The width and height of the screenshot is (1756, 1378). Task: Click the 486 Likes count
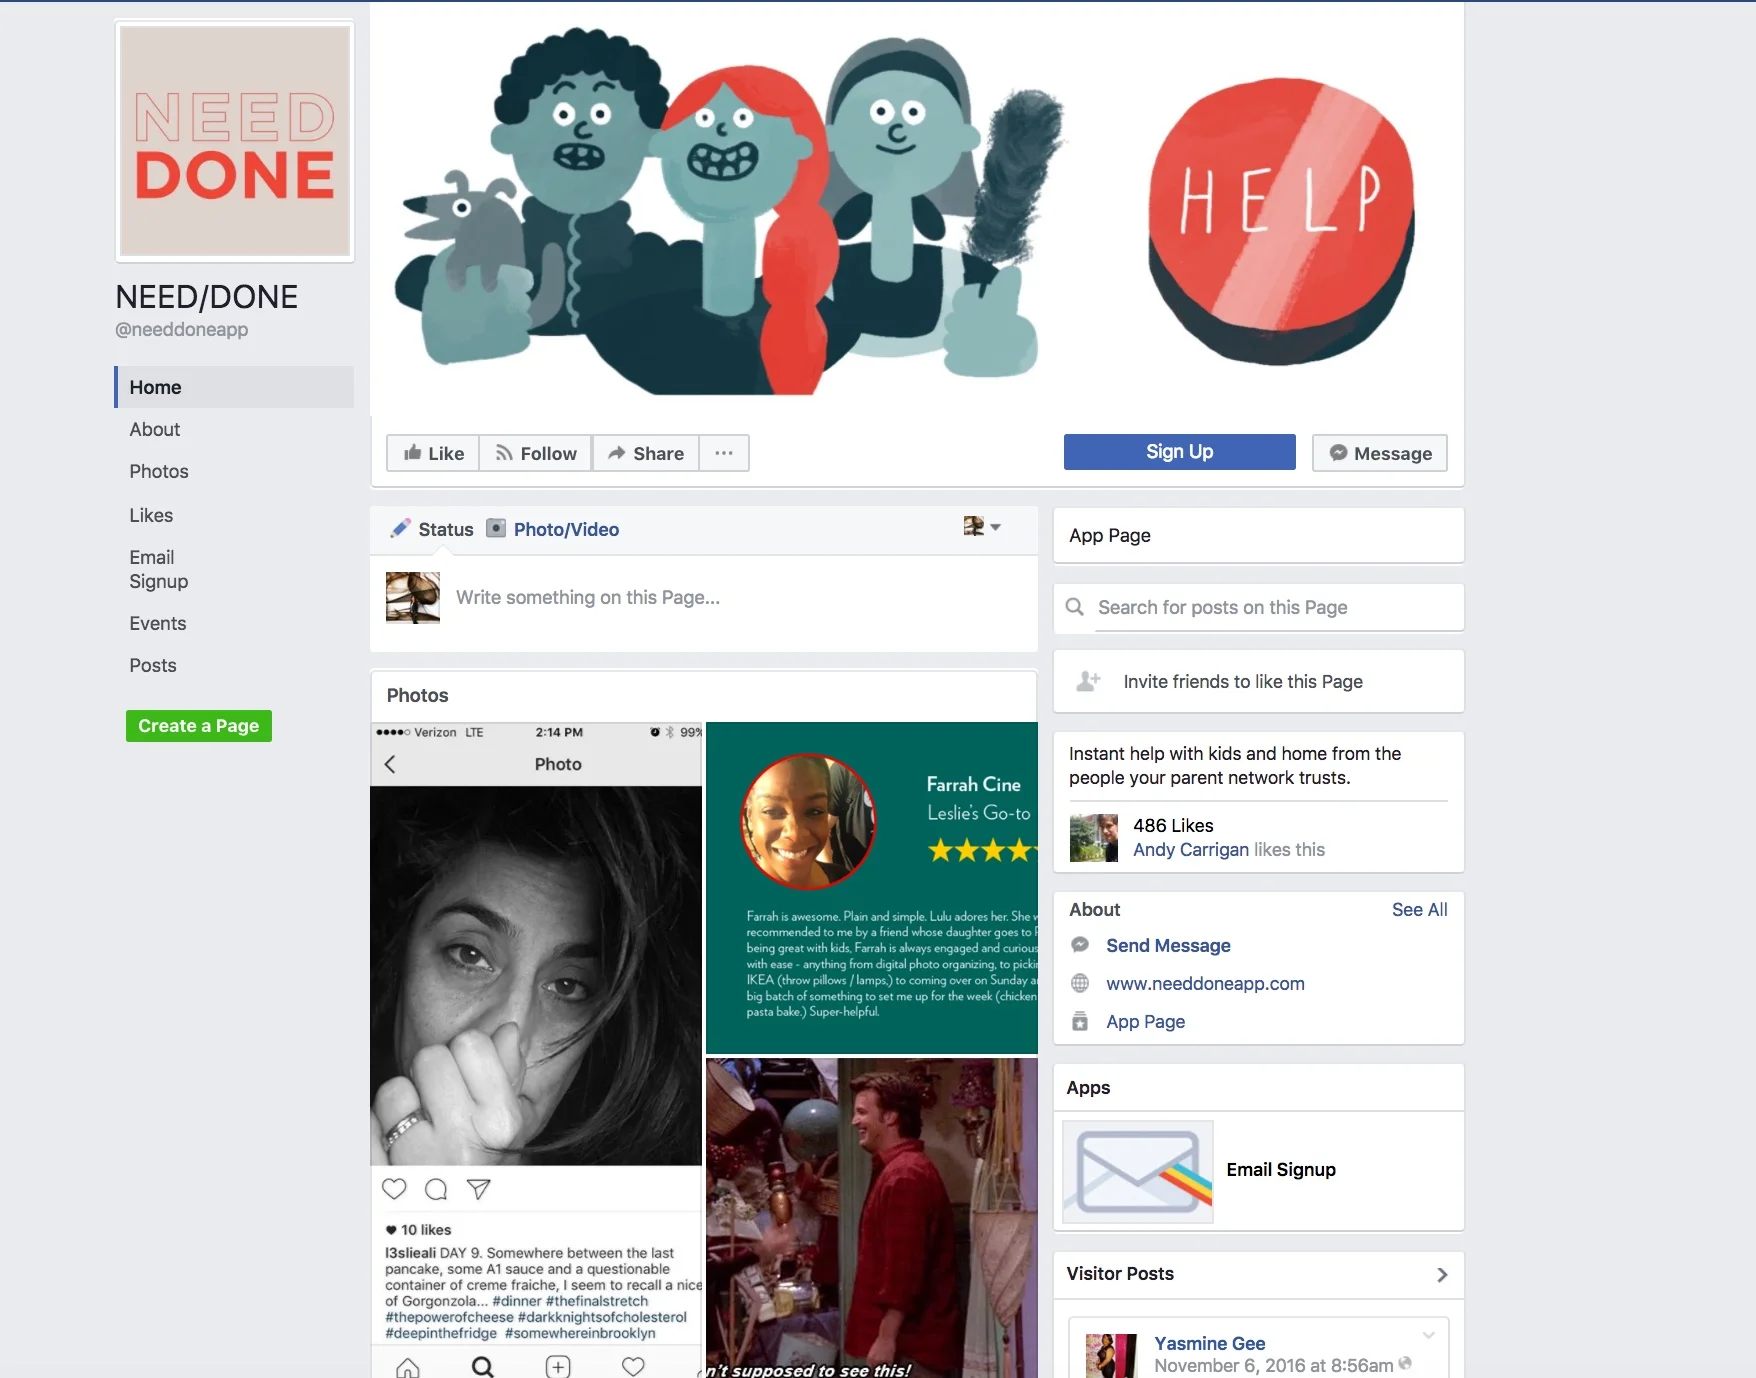click(x=1173, y=825)
